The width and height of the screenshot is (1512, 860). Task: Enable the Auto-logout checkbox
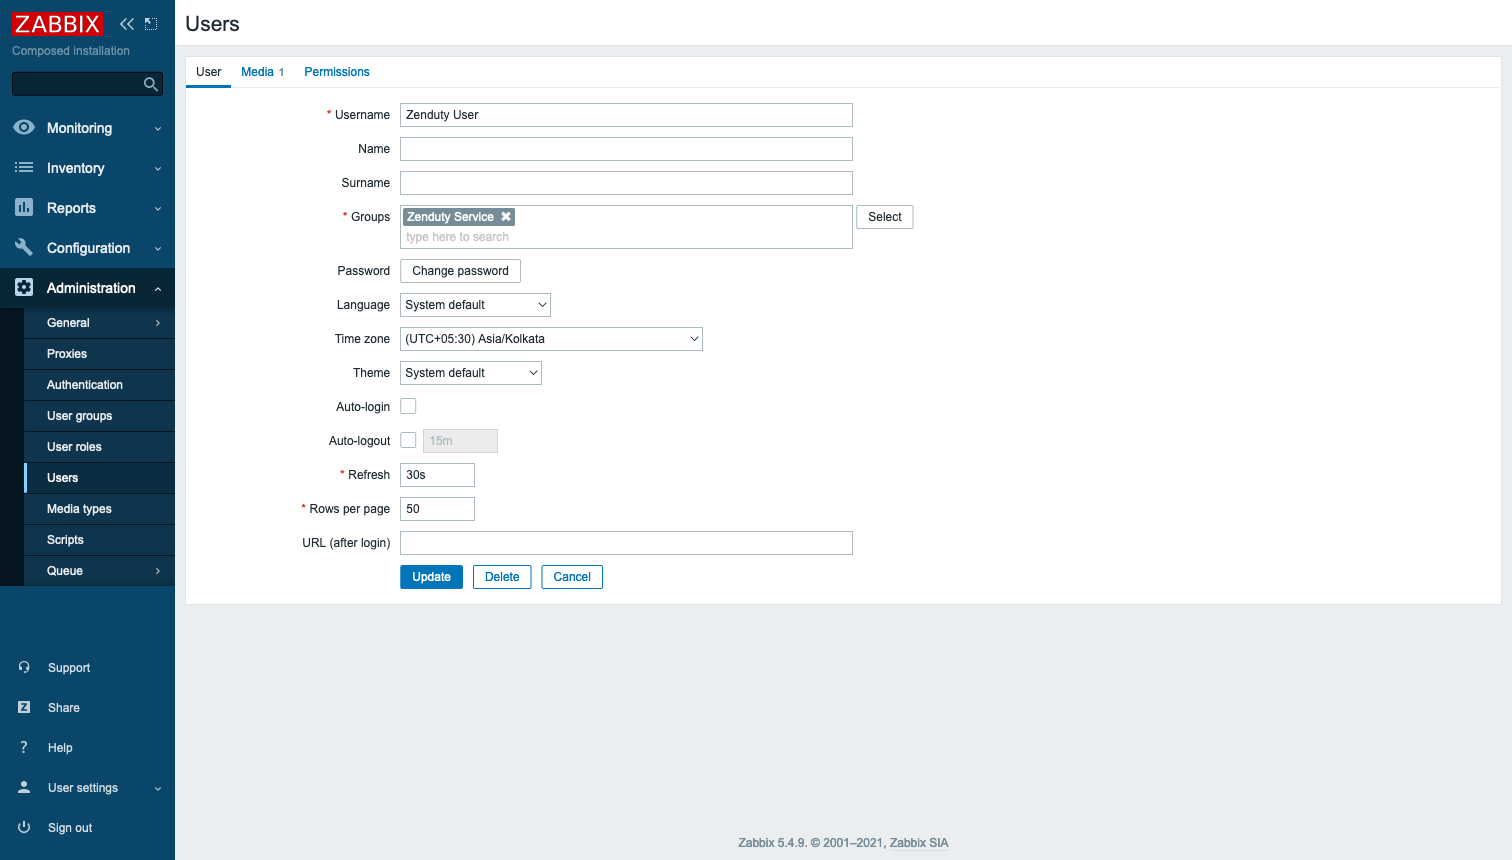[x=408, y=440]
